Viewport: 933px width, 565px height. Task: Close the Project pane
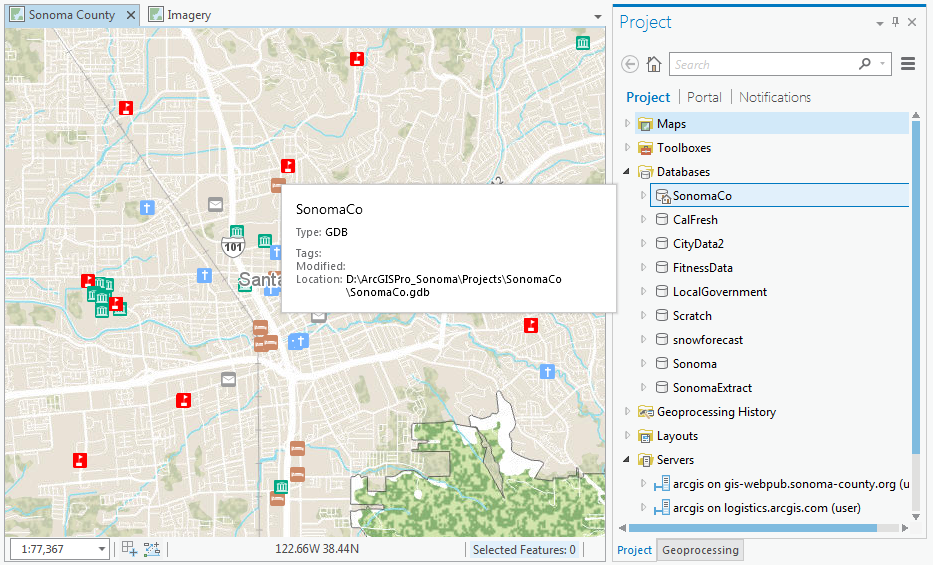[x=912, y=22]
